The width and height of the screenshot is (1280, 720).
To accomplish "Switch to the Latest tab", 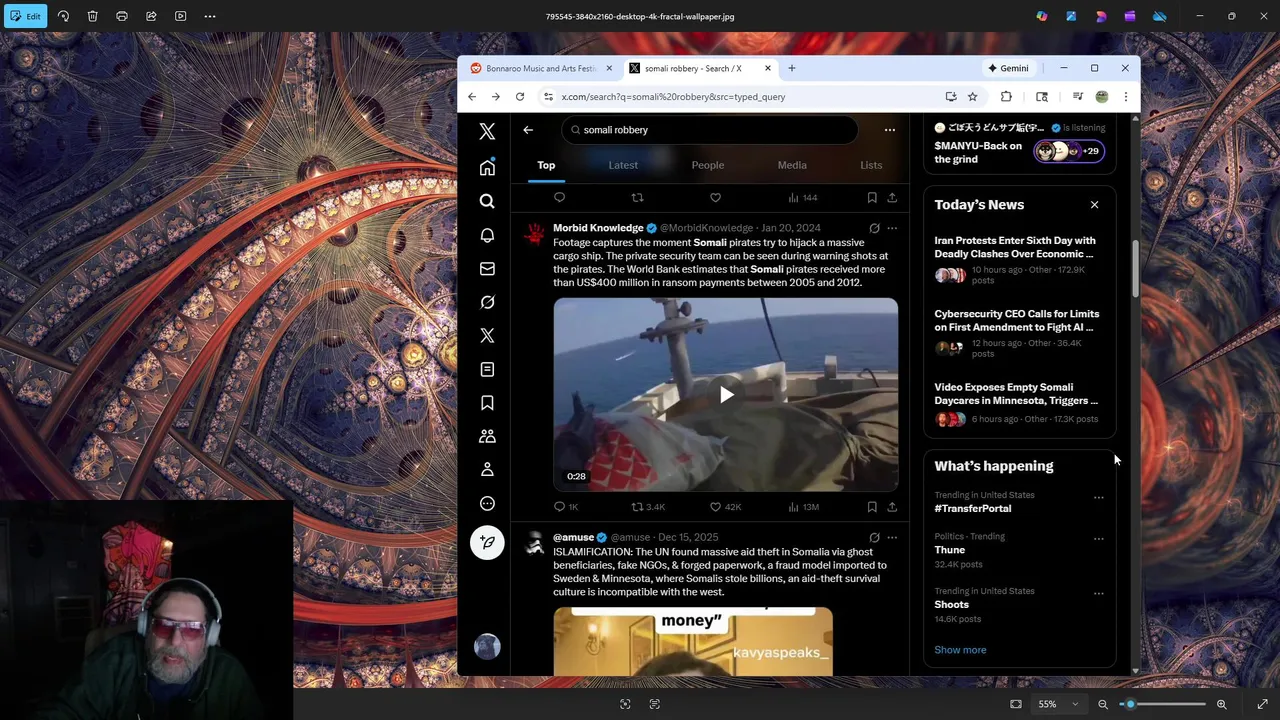I will 623,165.
